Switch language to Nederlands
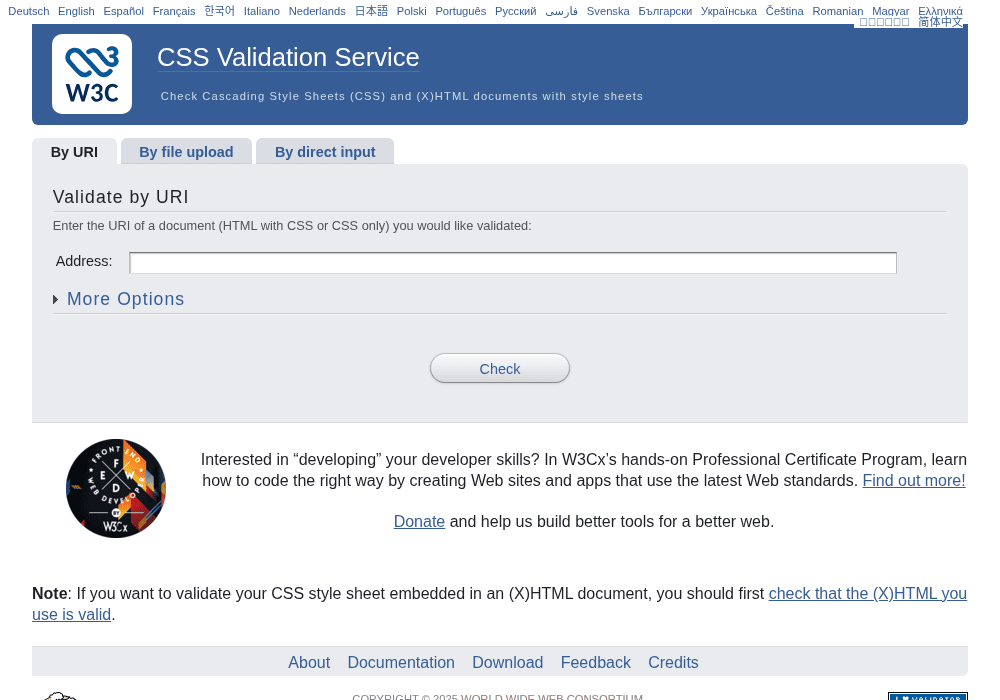1000x700 pixels. click(x=317, y=11)
